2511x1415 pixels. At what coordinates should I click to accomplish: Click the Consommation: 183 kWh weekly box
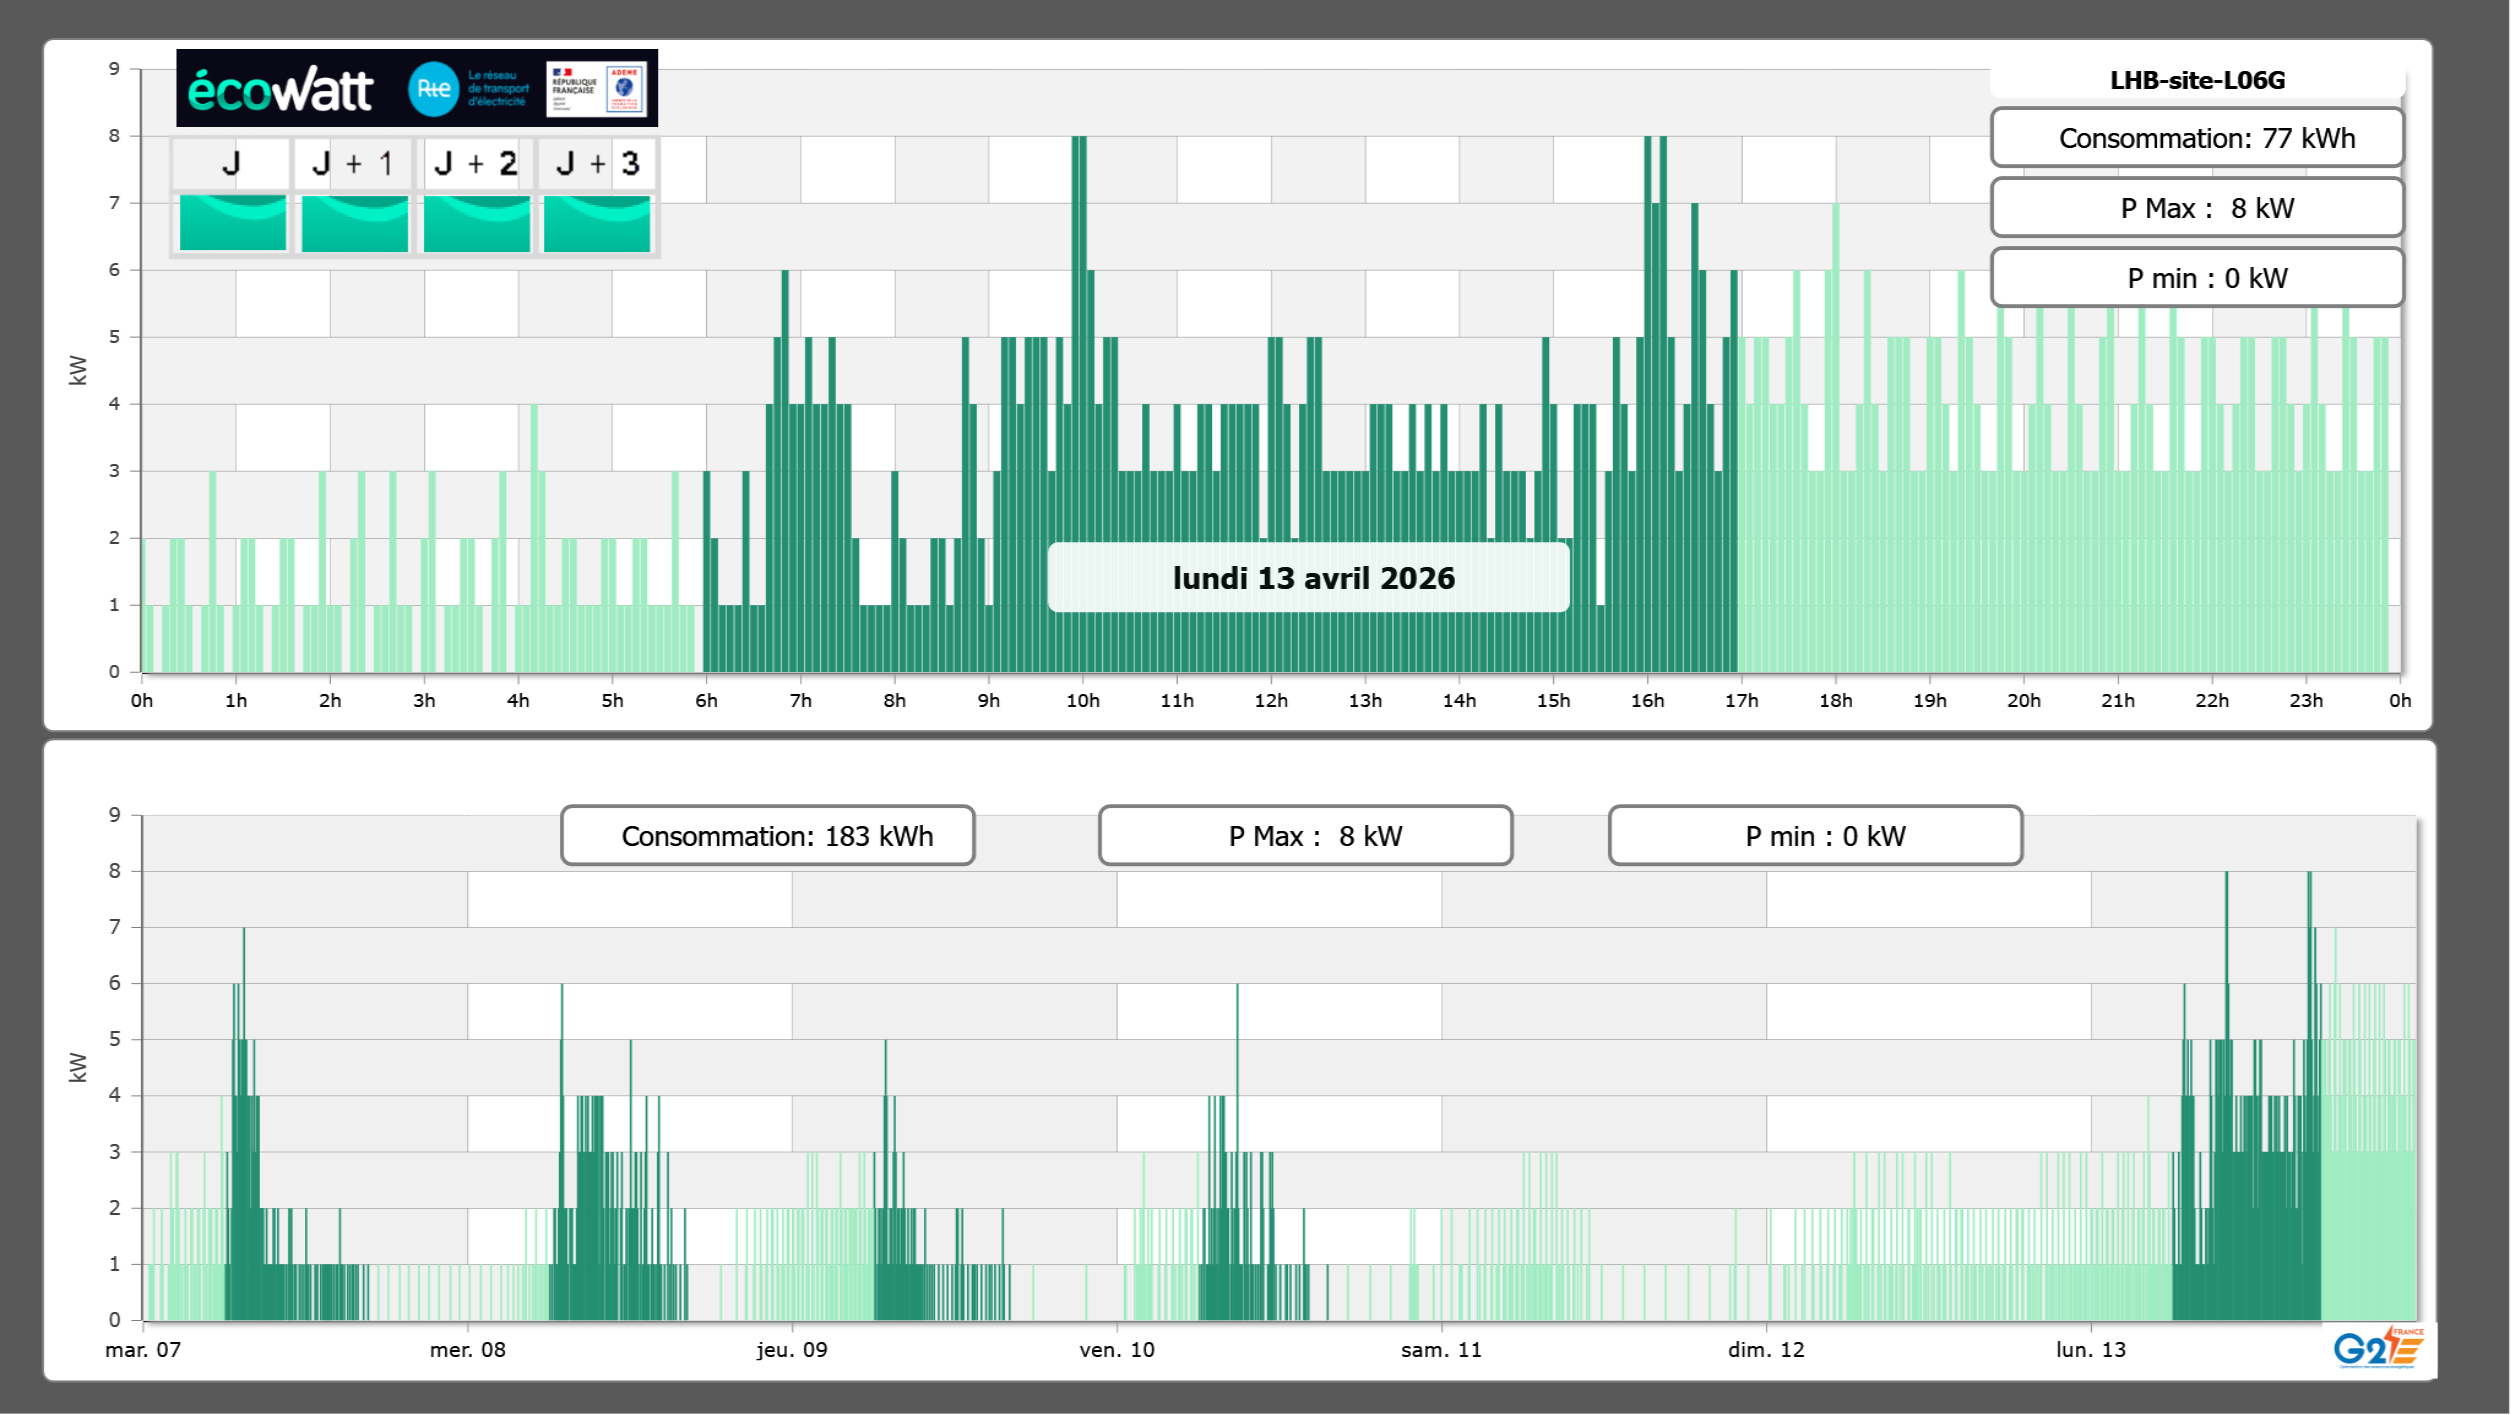point(768,836)
